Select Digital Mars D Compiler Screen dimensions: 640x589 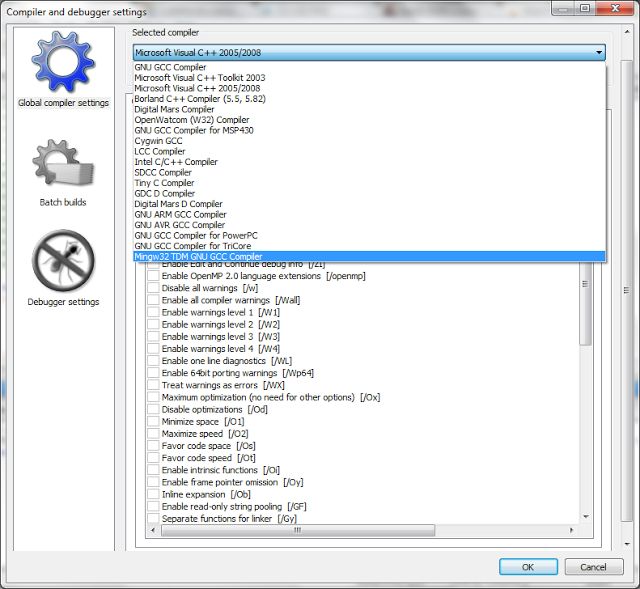click(x=369, y=204)
